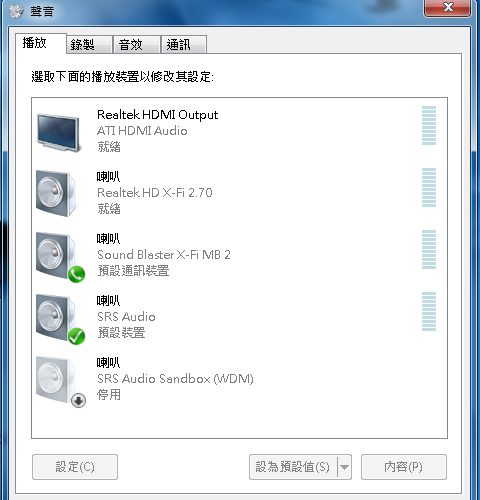Screen dimensions: 480x500
Task: Switch to the 音效 tab
Action: 137,44
